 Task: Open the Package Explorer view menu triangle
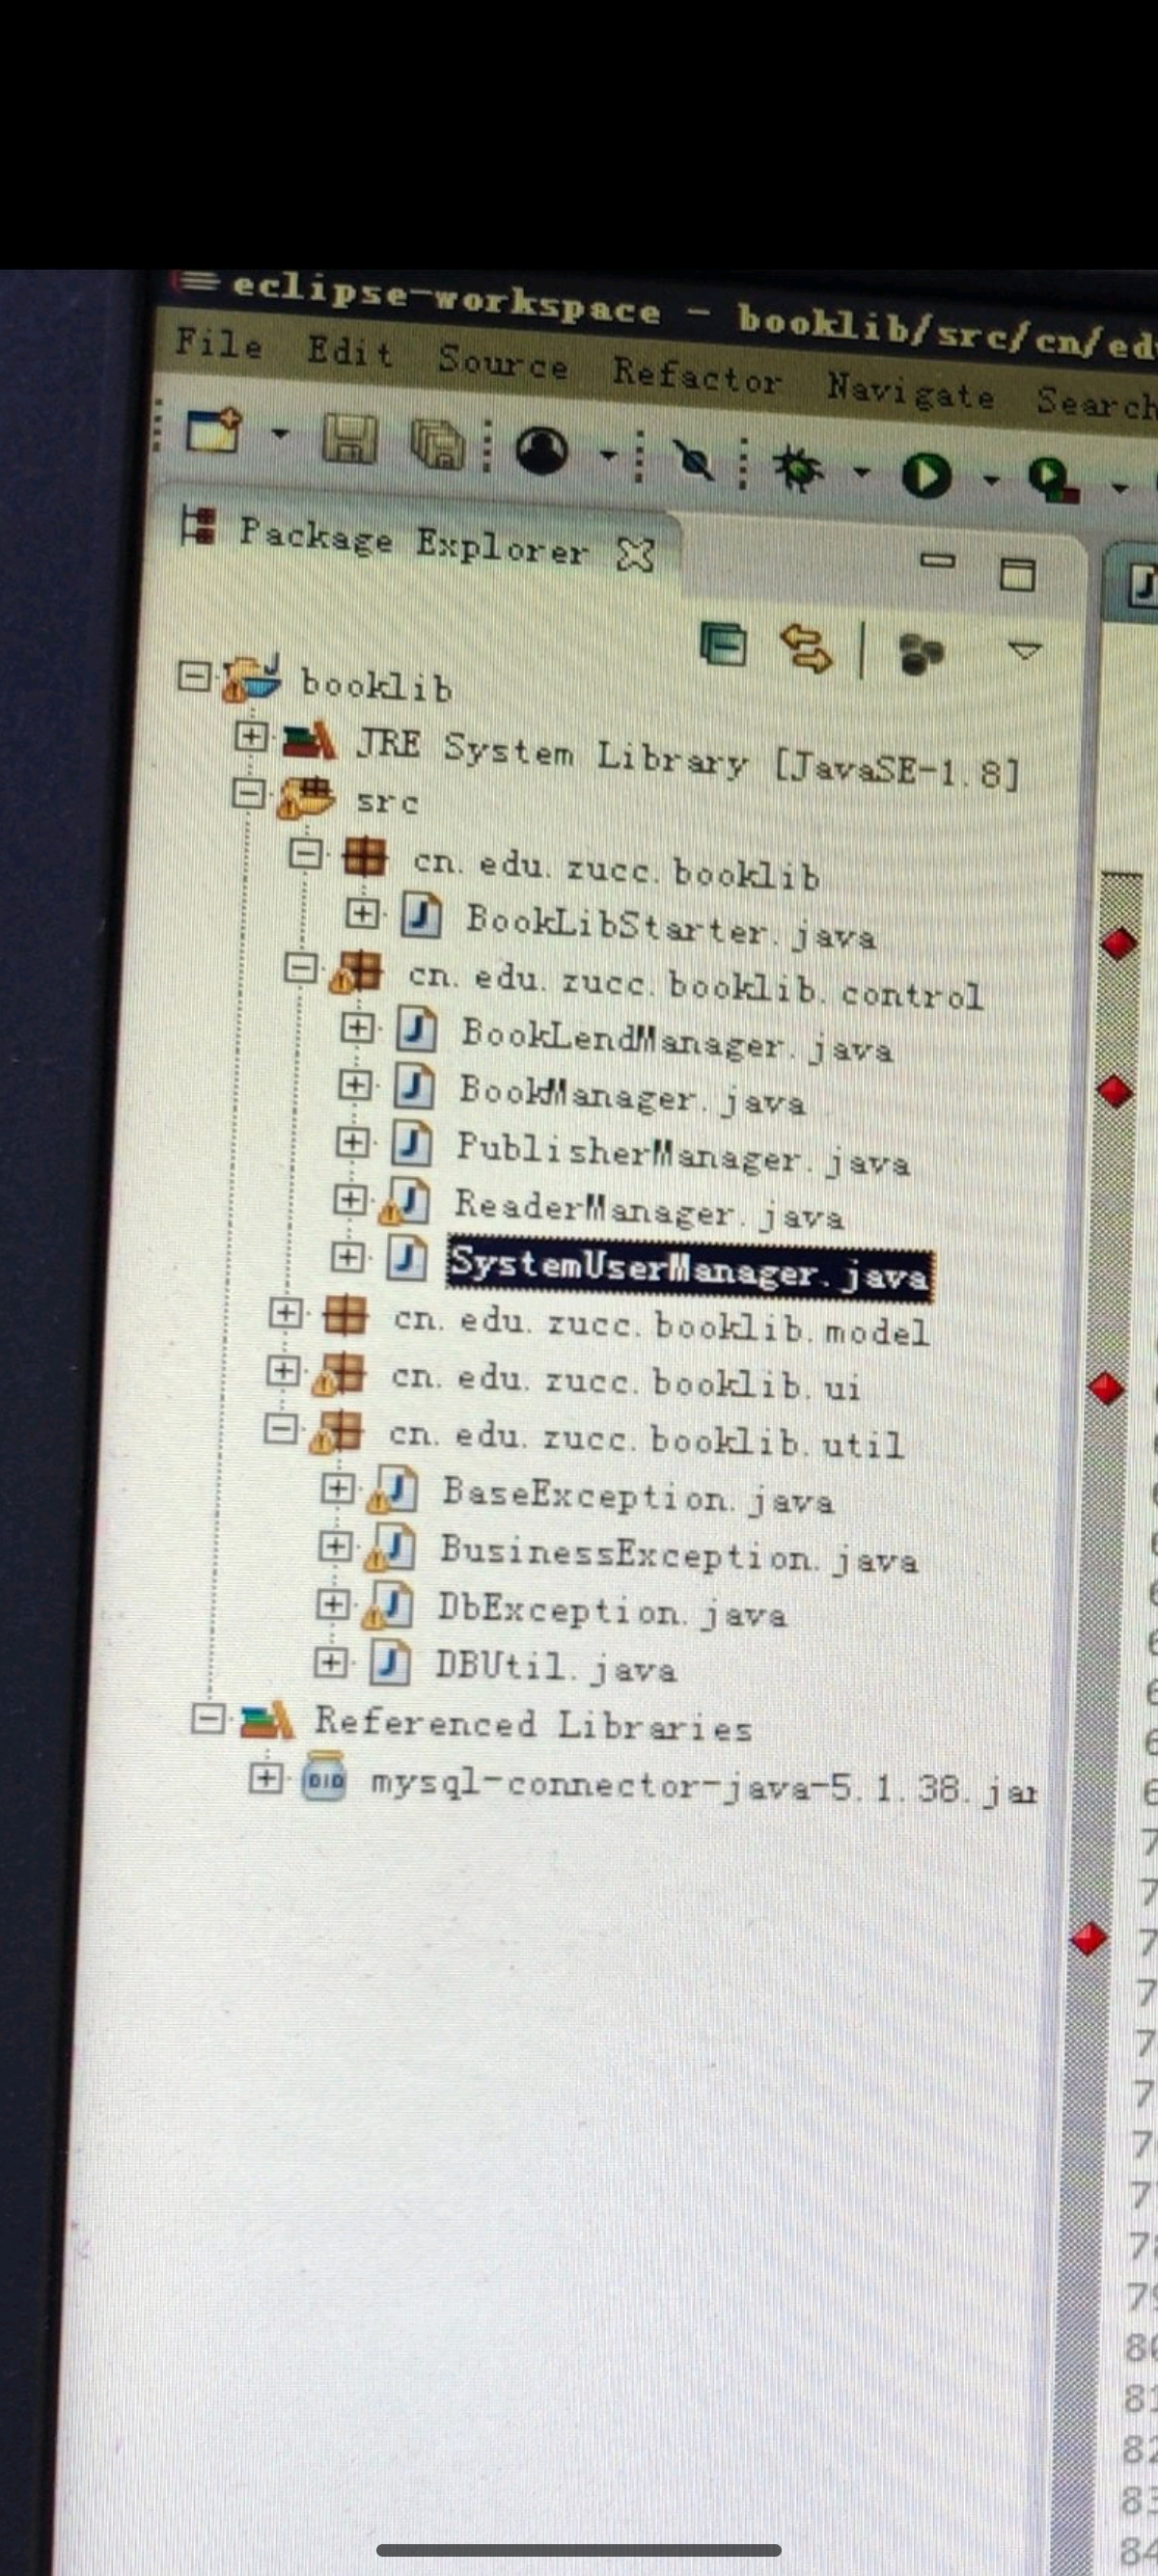1023,652
